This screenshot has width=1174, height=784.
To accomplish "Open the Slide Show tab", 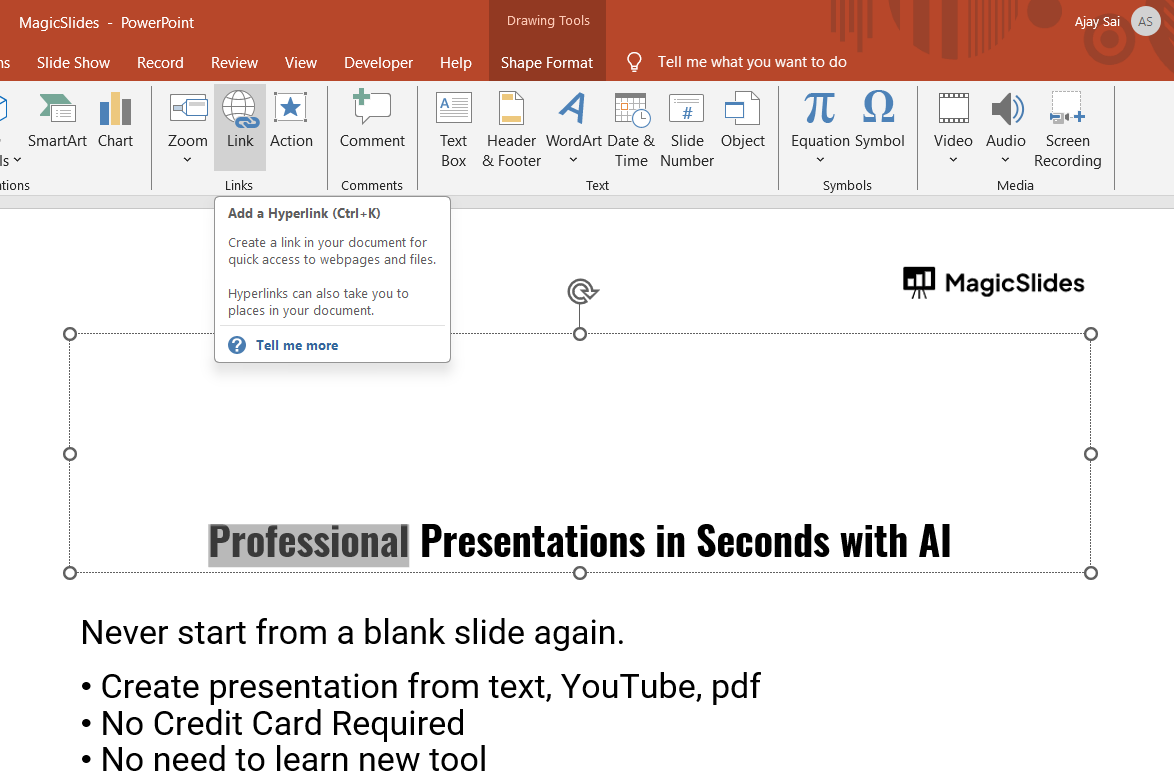I will point(73,63).
